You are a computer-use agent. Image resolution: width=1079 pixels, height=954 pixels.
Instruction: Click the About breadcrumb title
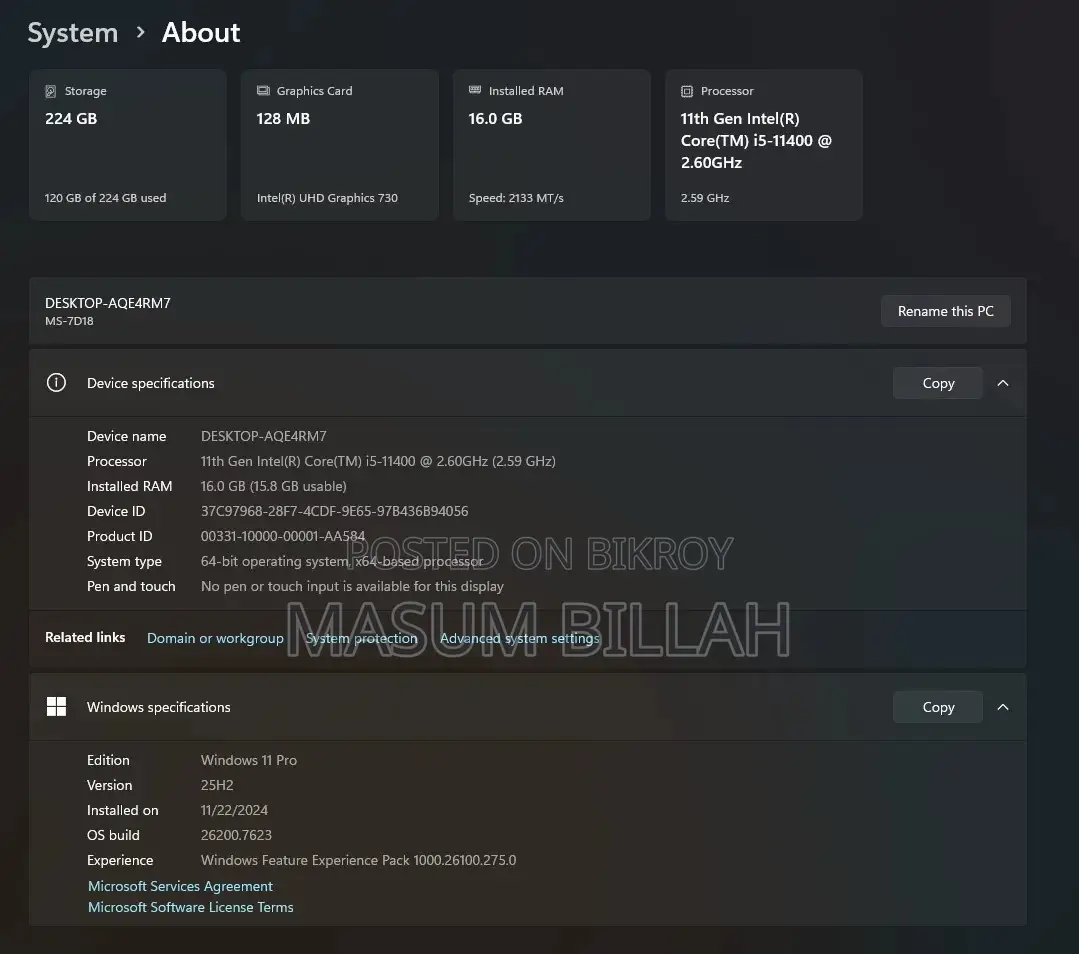click(201, 32)
